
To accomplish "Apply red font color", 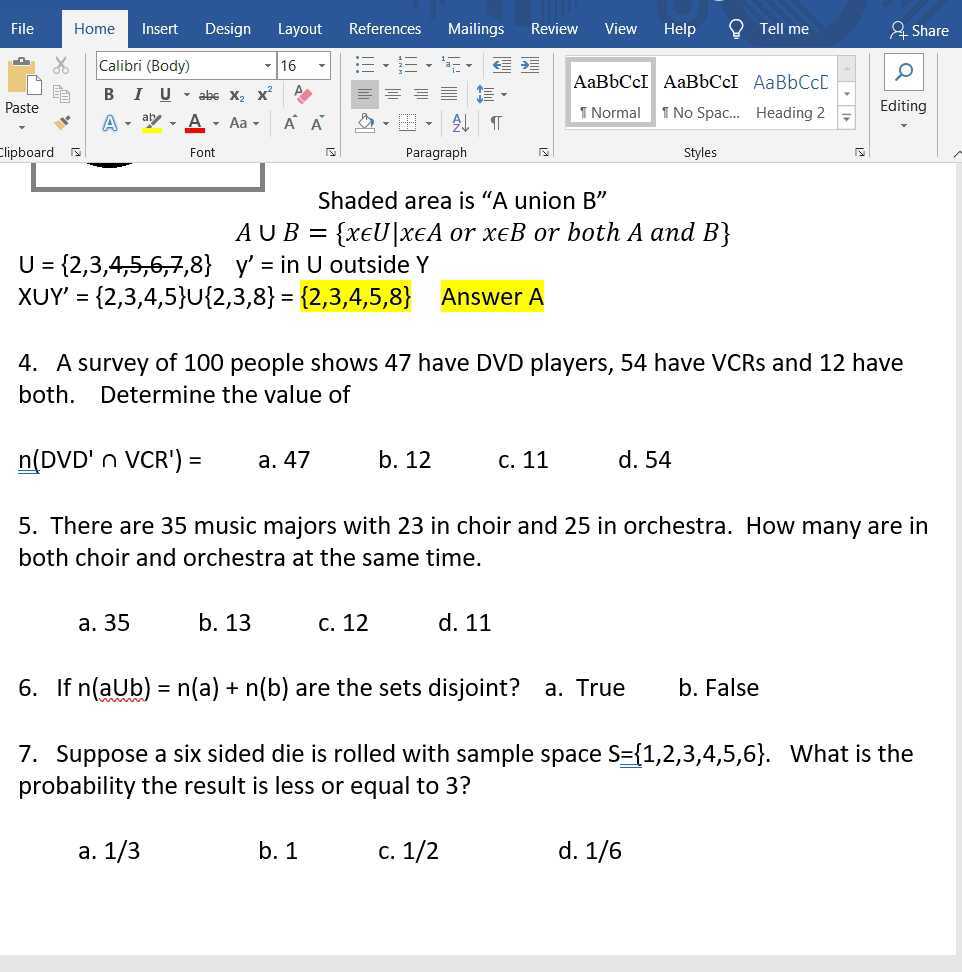I will click(x=195, y=123).
